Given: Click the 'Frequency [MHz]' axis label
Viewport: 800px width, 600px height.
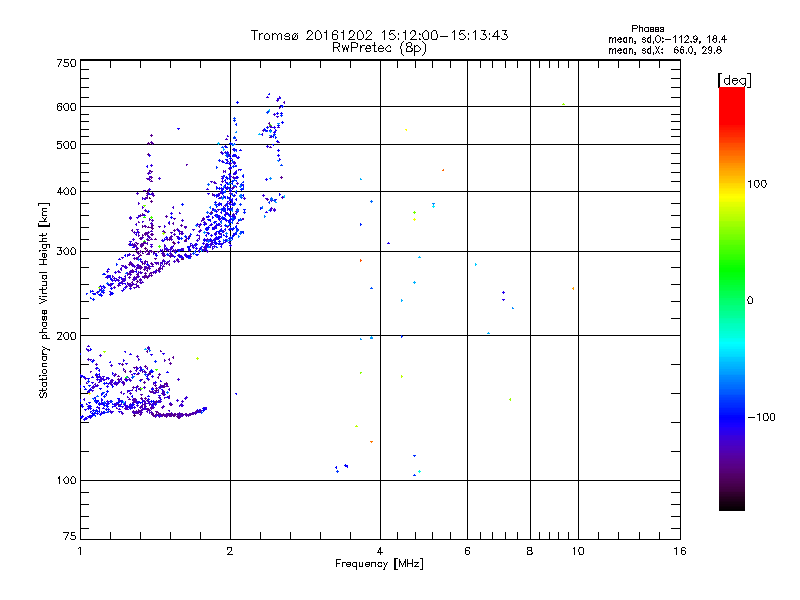Looking at the screenshot, I should (x=379, y=564).
